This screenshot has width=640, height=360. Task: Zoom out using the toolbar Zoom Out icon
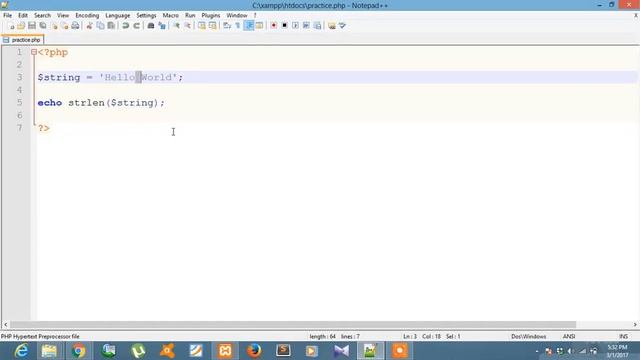pos(187,26)
